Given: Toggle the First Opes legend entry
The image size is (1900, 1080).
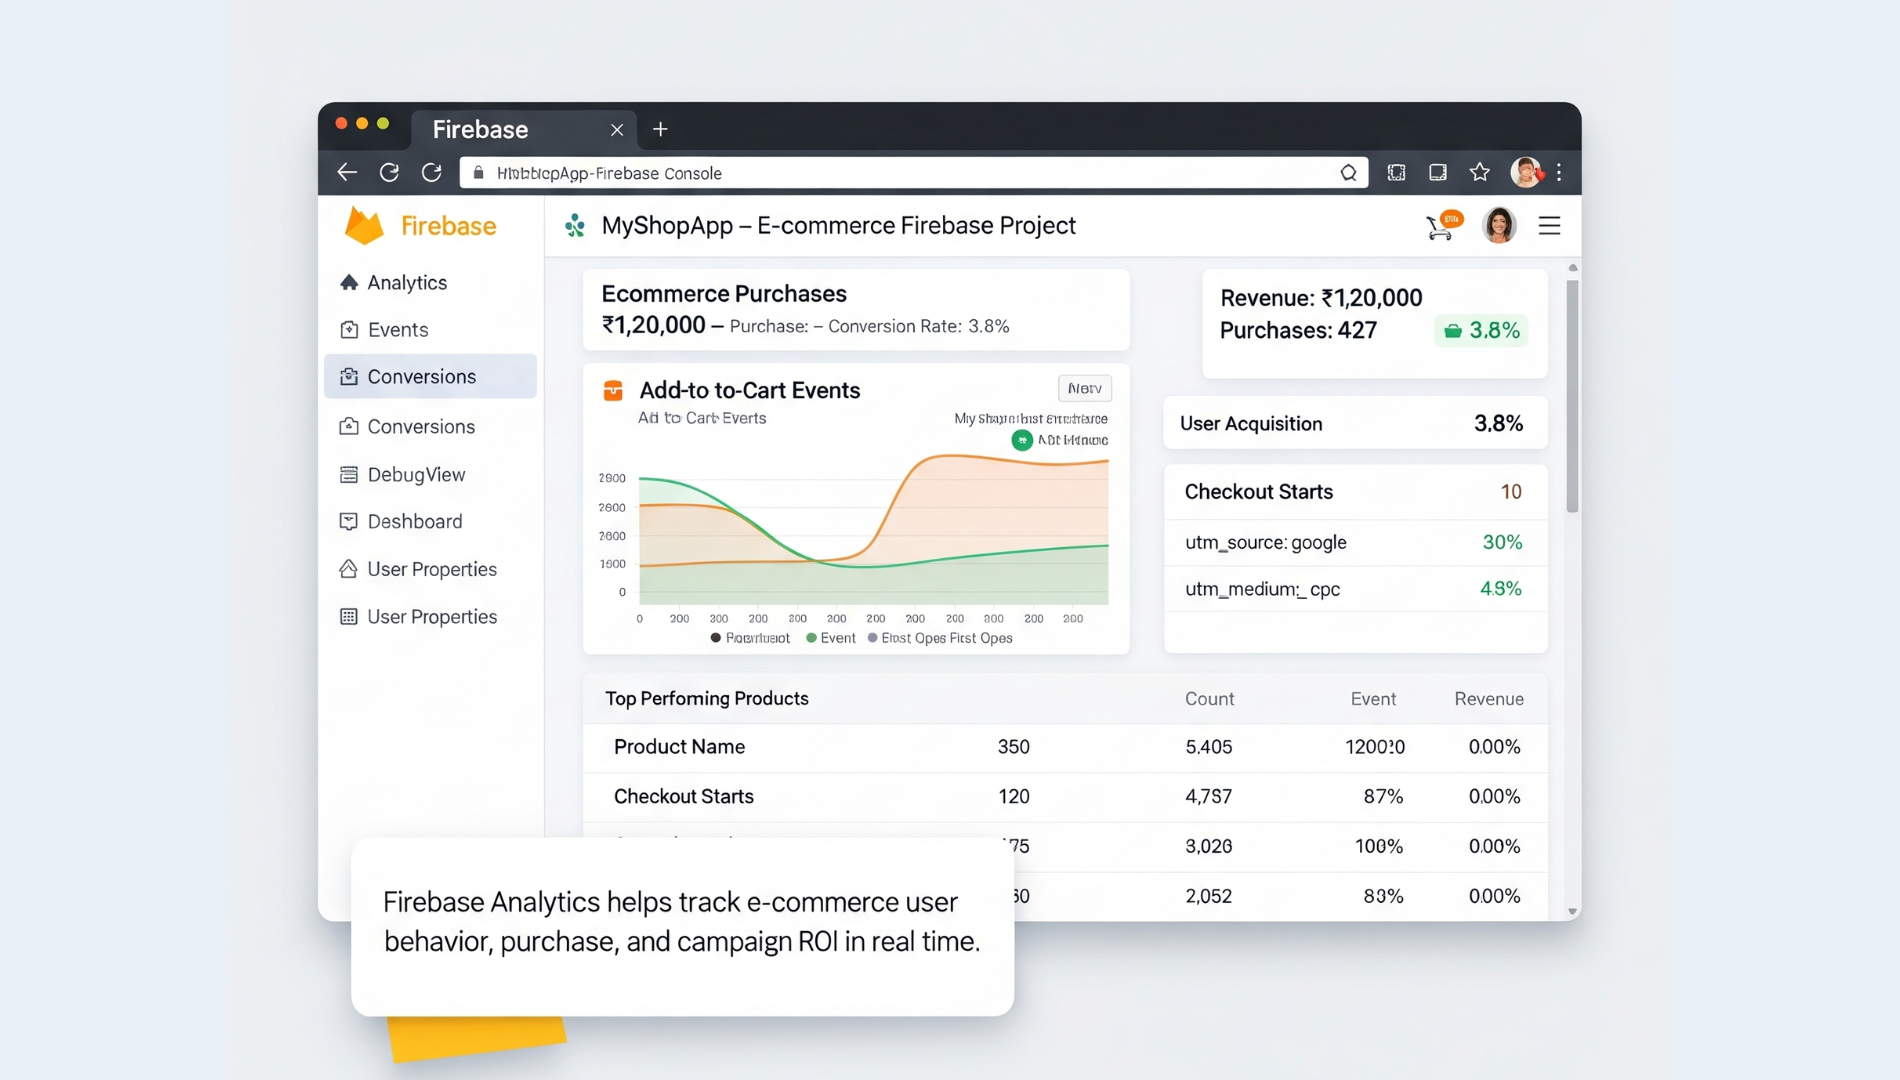Looking at the screenshot, I should (x=940, y=638).
